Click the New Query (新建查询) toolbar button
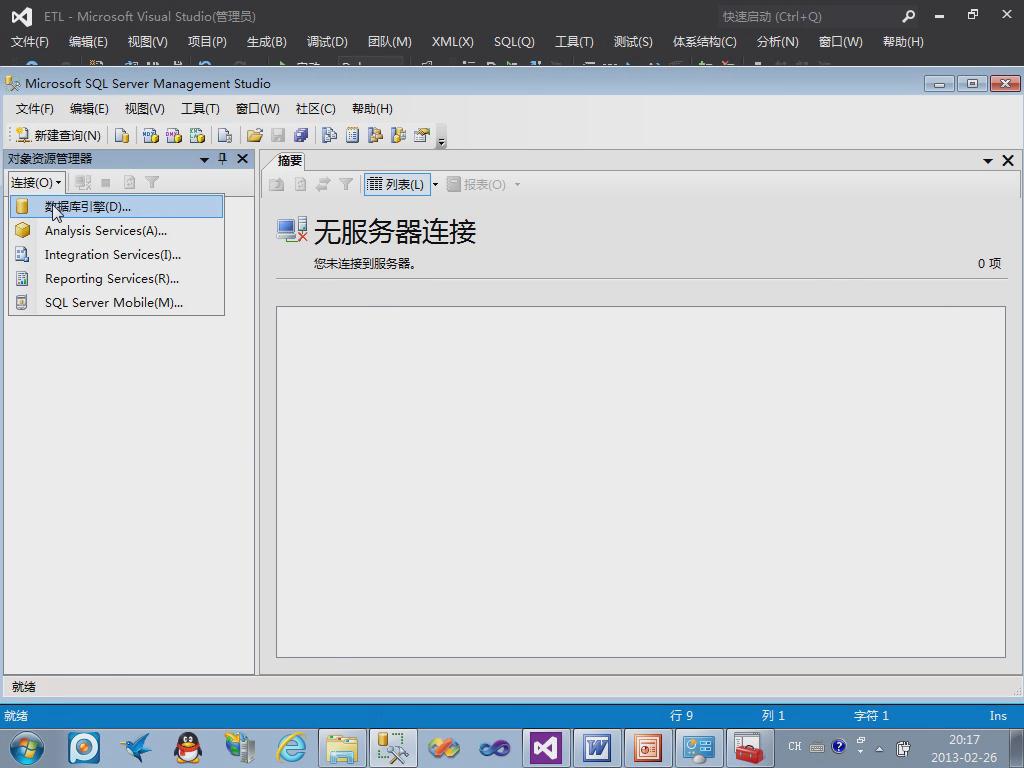 pos(57,135)
